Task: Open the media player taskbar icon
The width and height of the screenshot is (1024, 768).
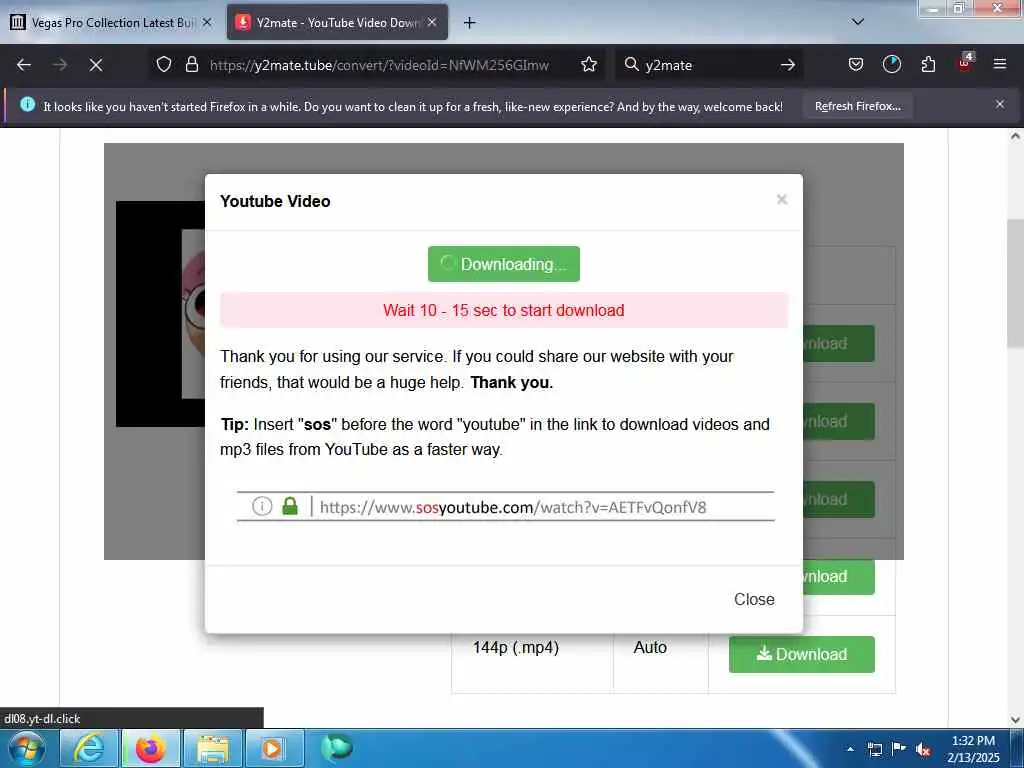Action: point(274,748)
